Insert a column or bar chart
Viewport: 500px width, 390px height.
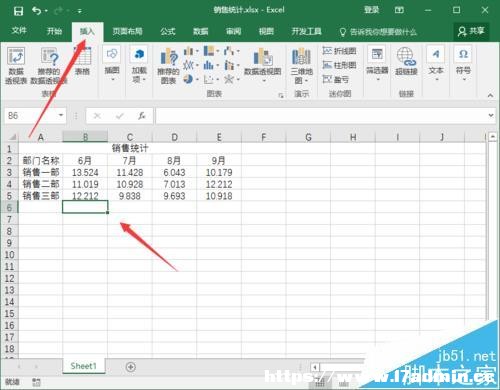[191, 51]
